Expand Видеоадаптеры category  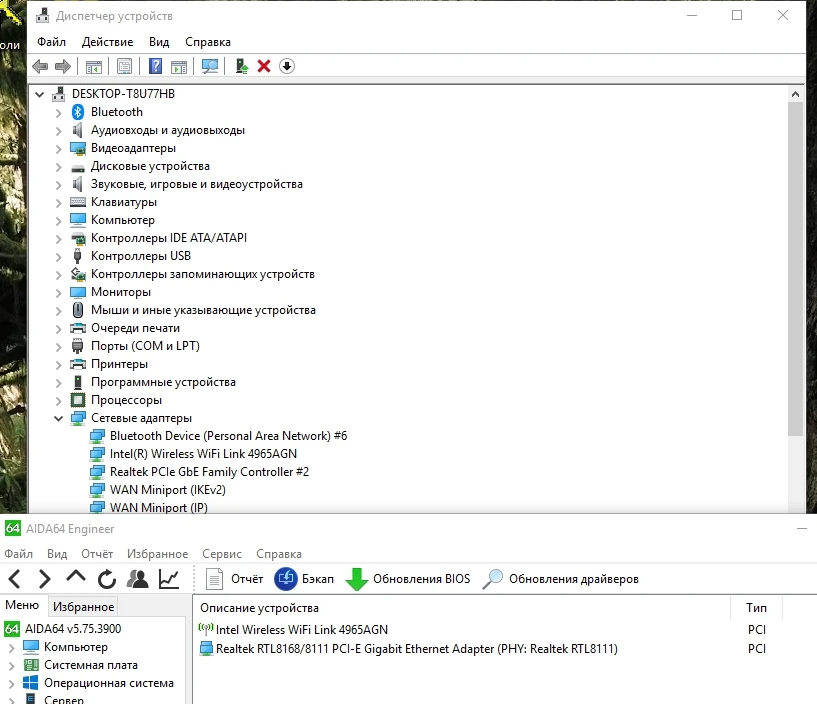(x=58, y=149)
